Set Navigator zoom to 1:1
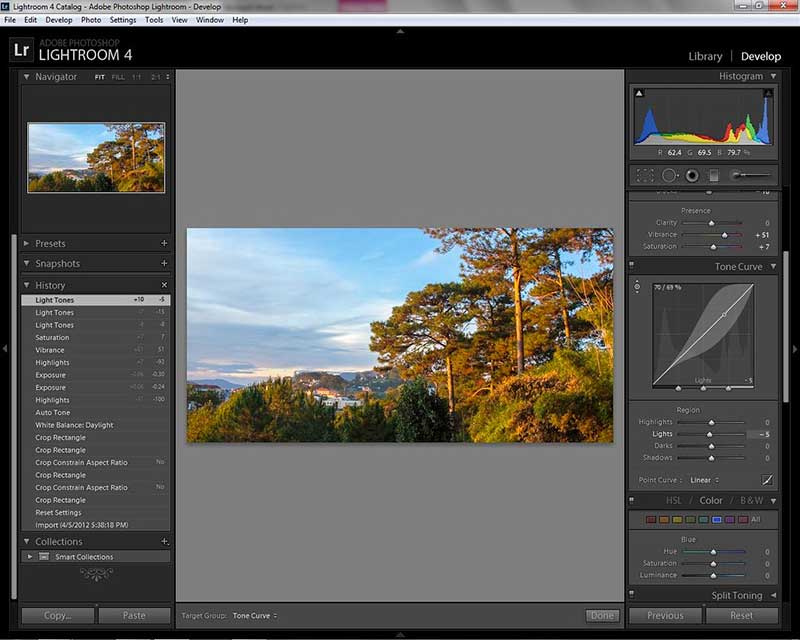 coord(137,77)
